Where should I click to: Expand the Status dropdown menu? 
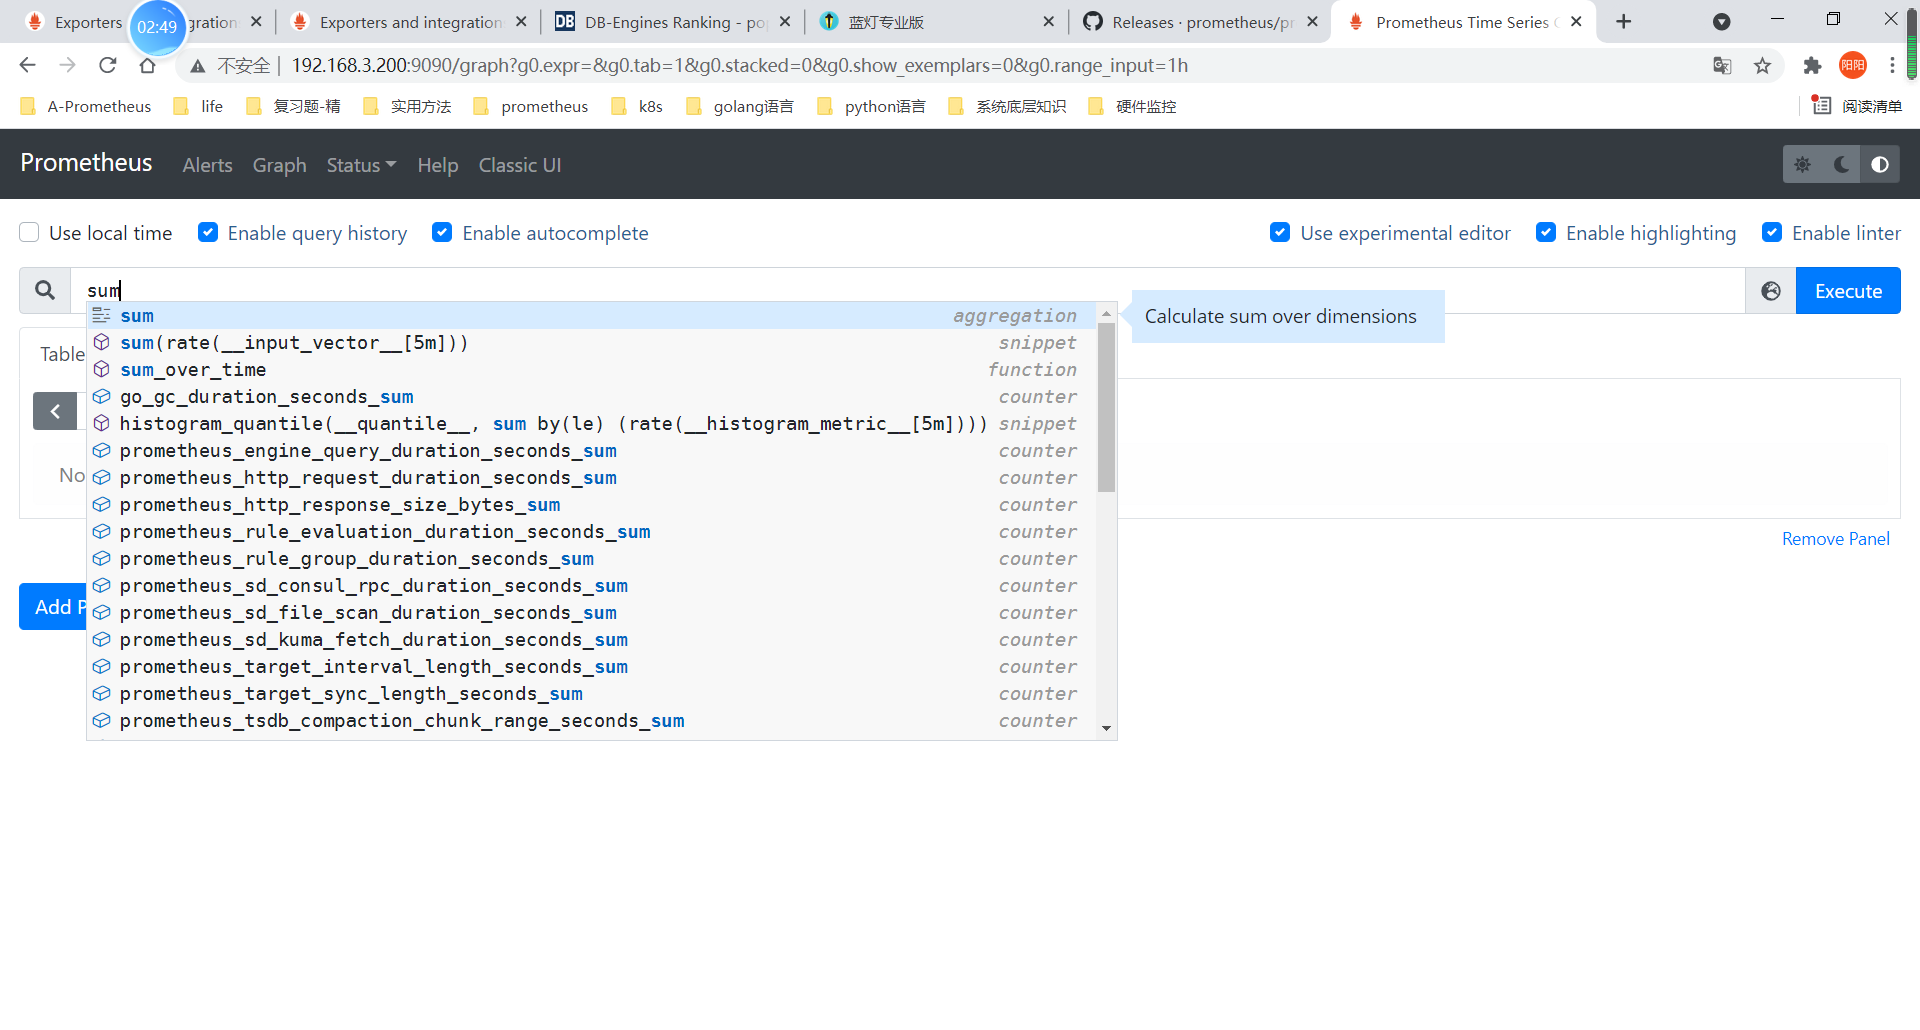361,165
